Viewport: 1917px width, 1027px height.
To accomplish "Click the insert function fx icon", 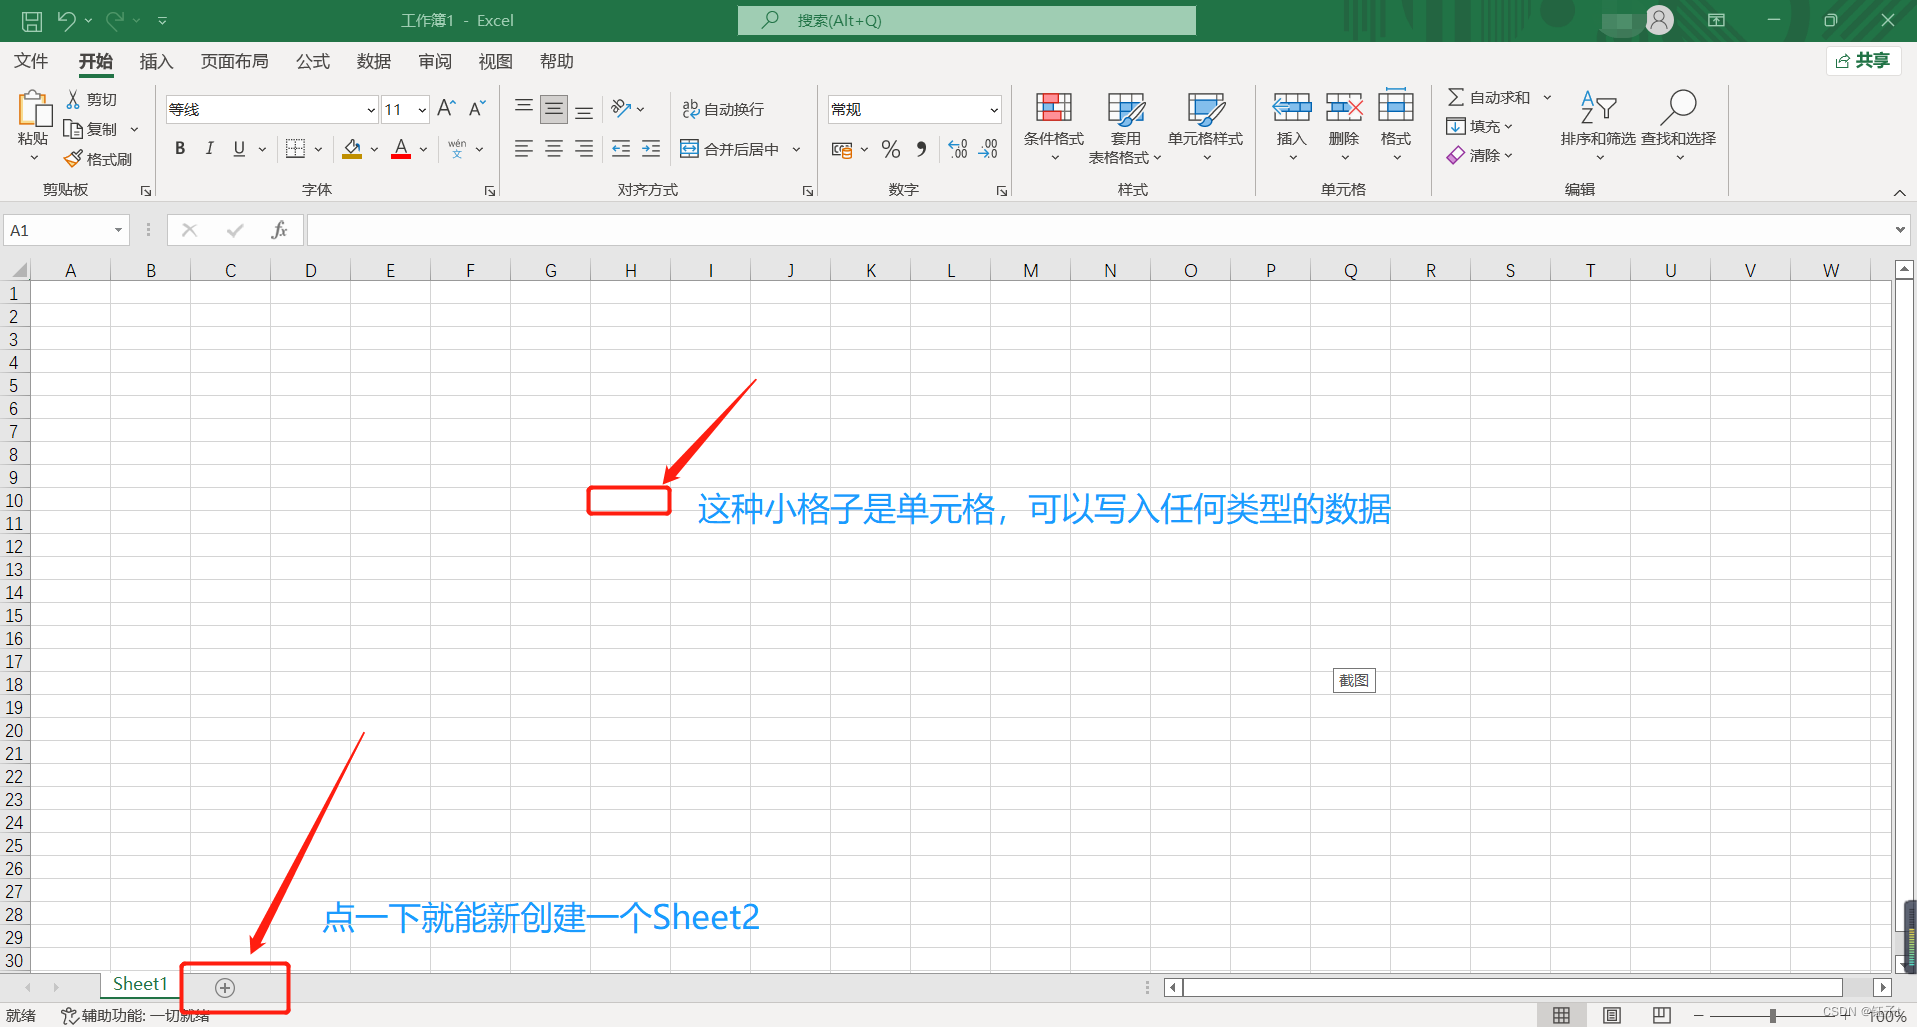I will click(279, 230).
